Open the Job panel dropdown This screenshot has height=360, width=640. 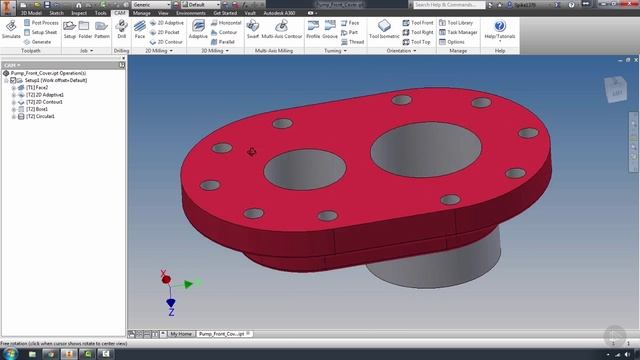[x=86, y=51]
